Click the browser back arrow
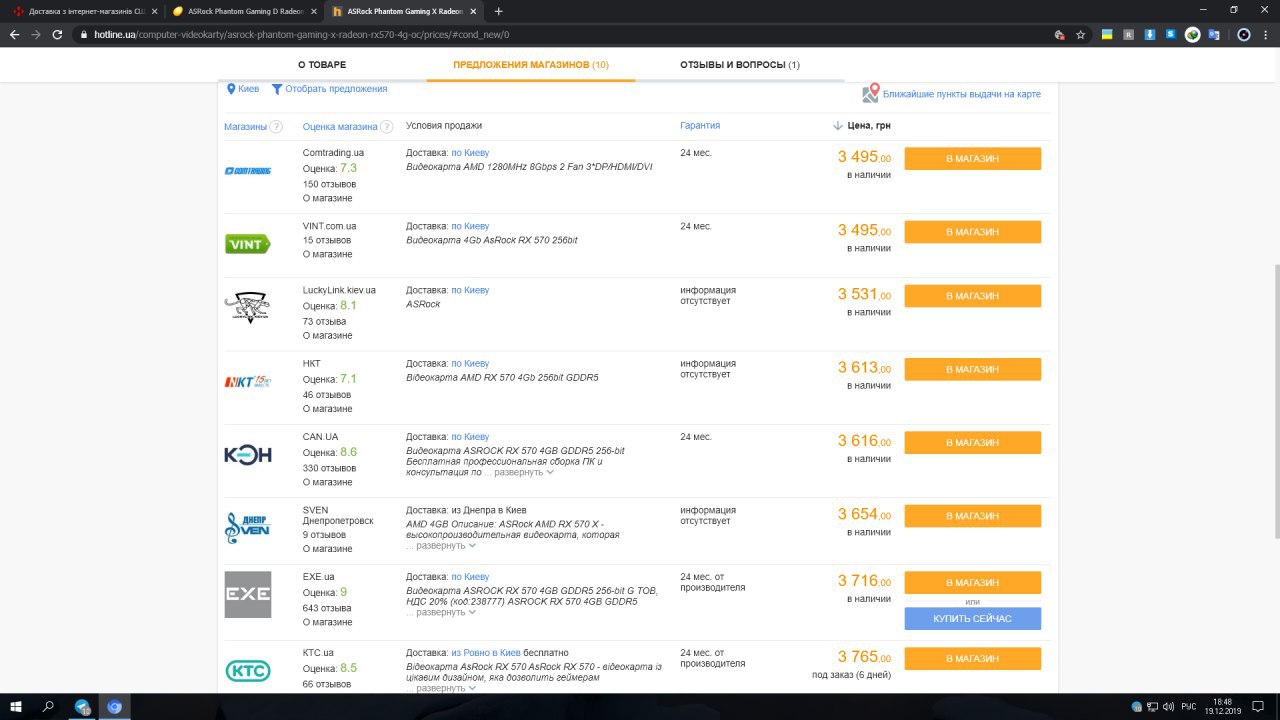Viewport: 1280px width, 720px height. tap(14, 34)
